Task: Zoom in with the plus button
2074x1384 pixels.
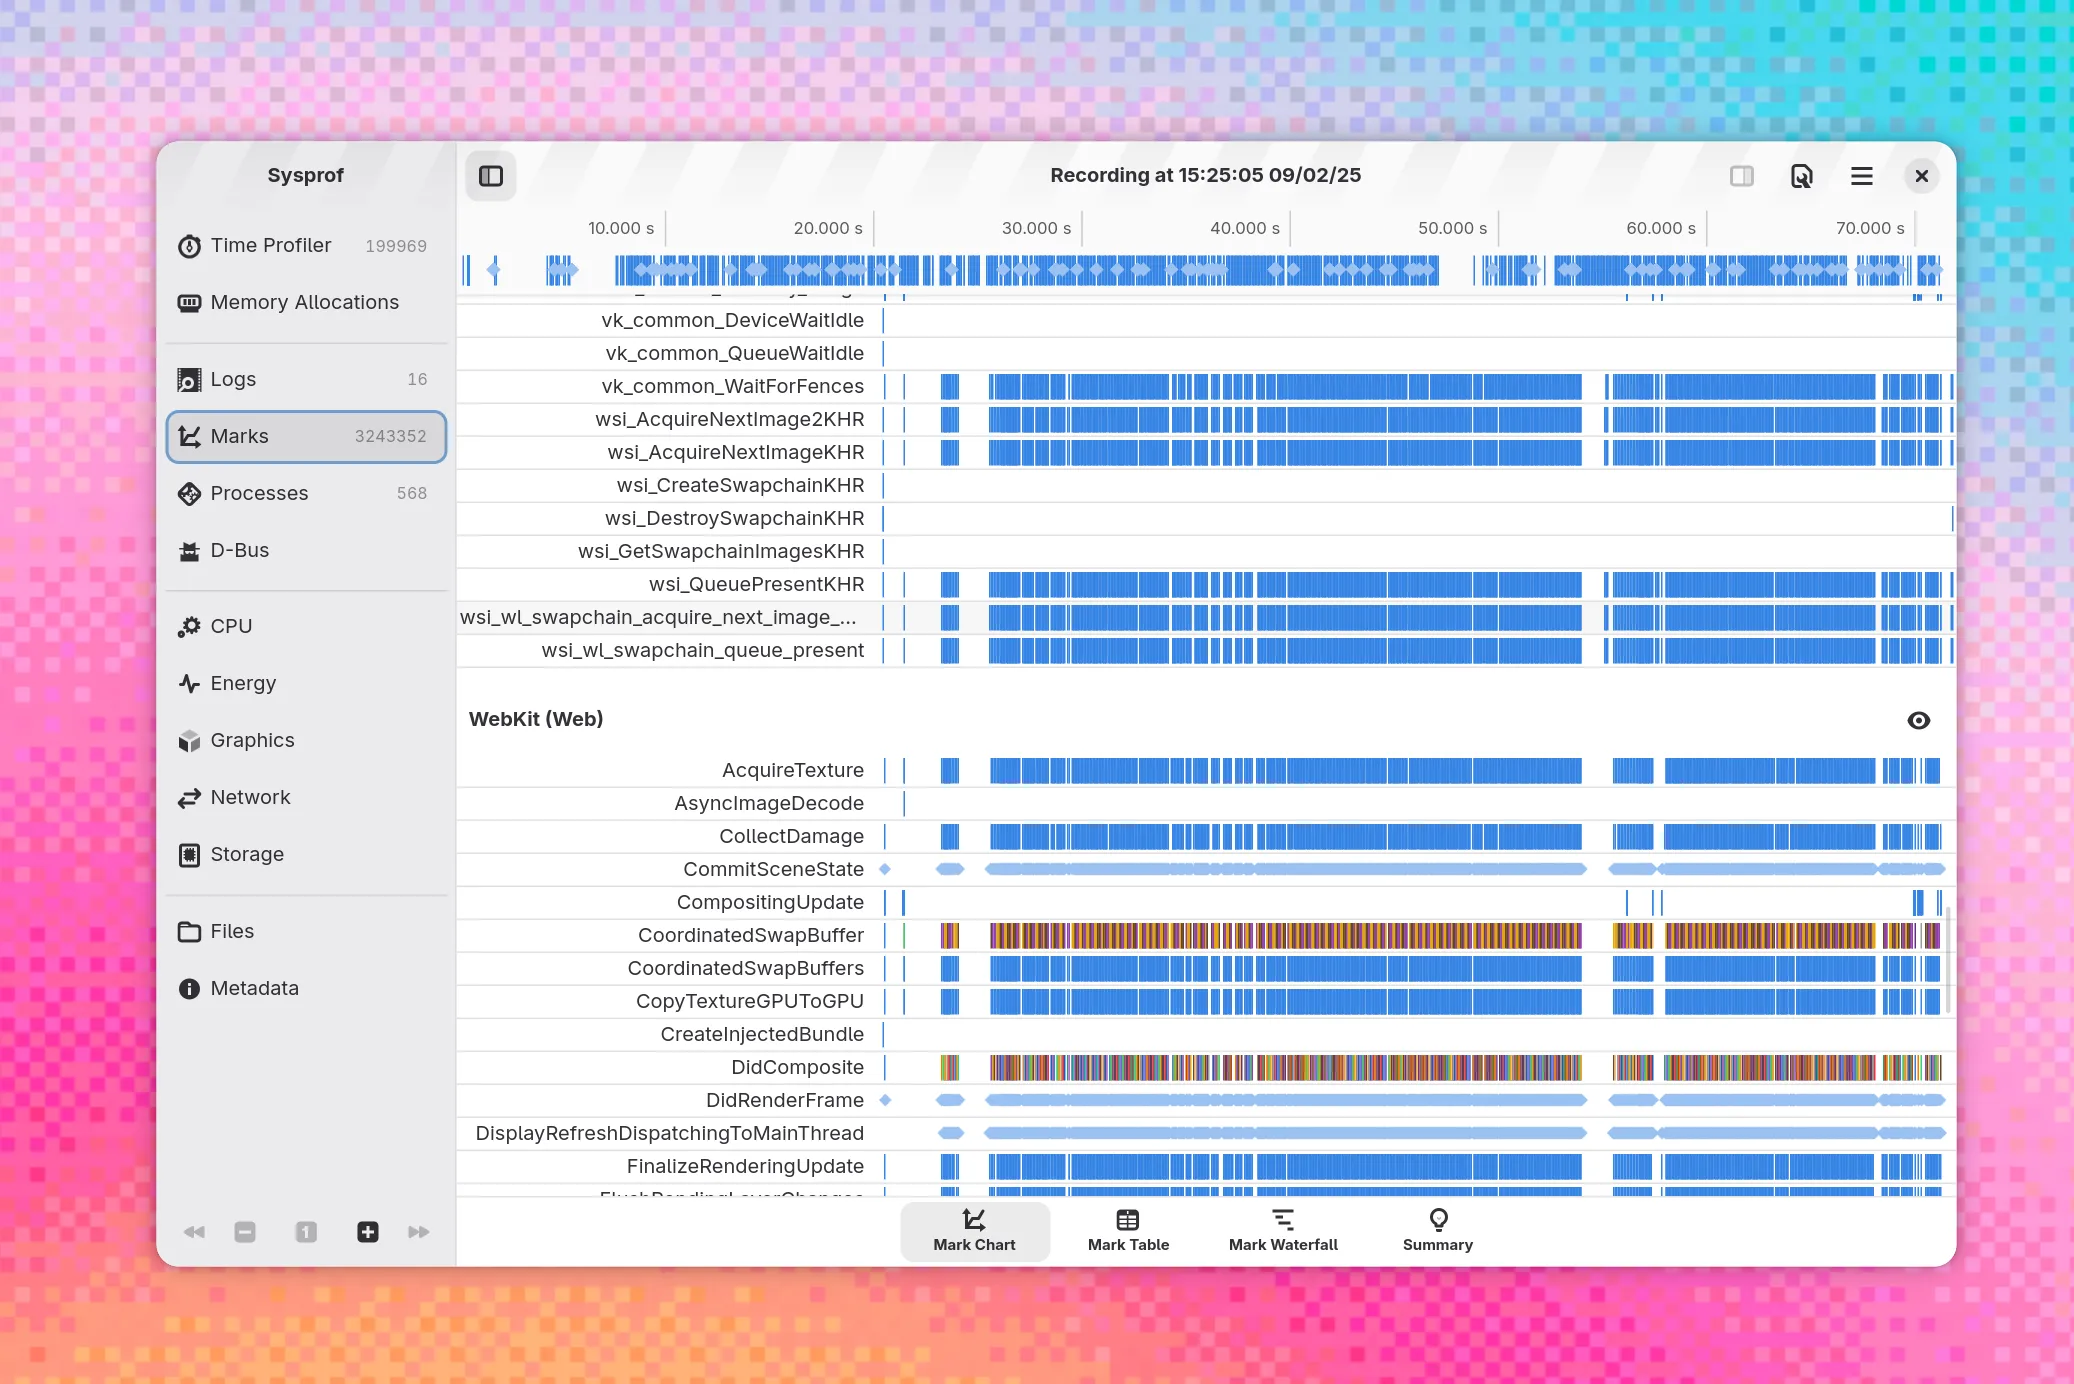Action: [x=368, y=1232]
